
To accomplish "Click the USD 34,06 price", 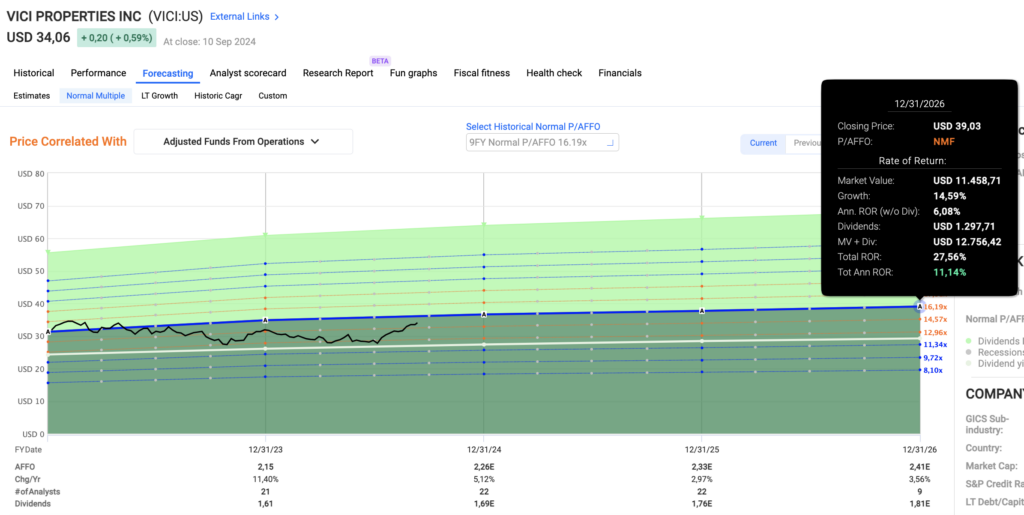I will (39, 37).
